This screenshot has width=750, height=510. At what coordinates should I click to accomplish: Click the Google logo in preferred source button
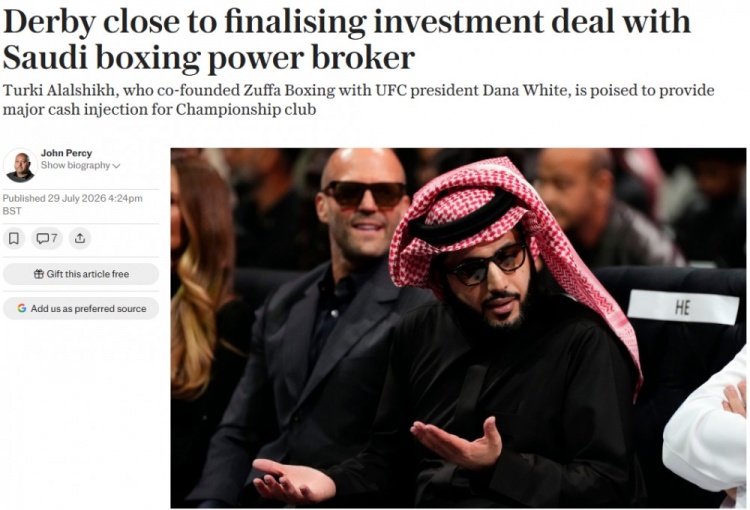[x=22, y=309]
